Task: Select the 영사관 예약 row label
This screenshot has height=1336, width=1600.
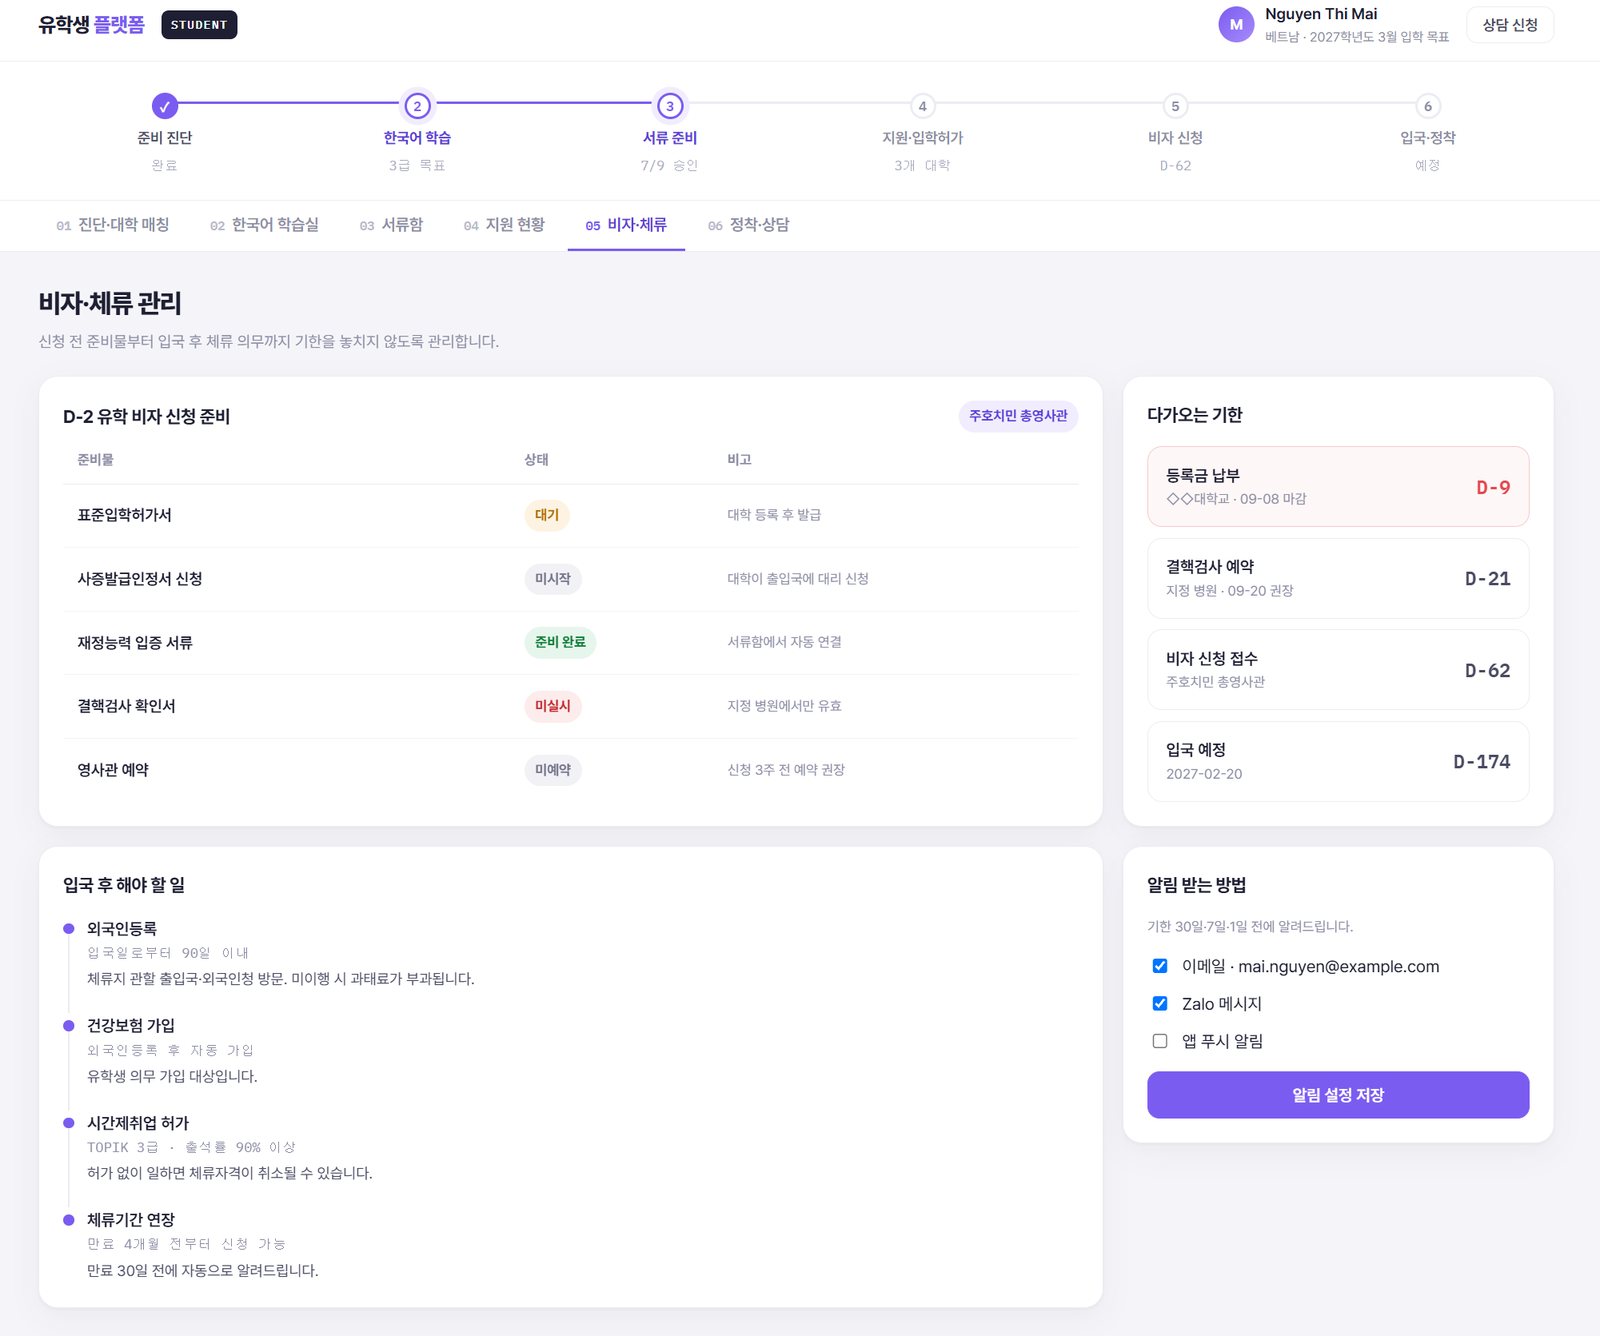Action: pyautogui.click(x=113, y=770)
